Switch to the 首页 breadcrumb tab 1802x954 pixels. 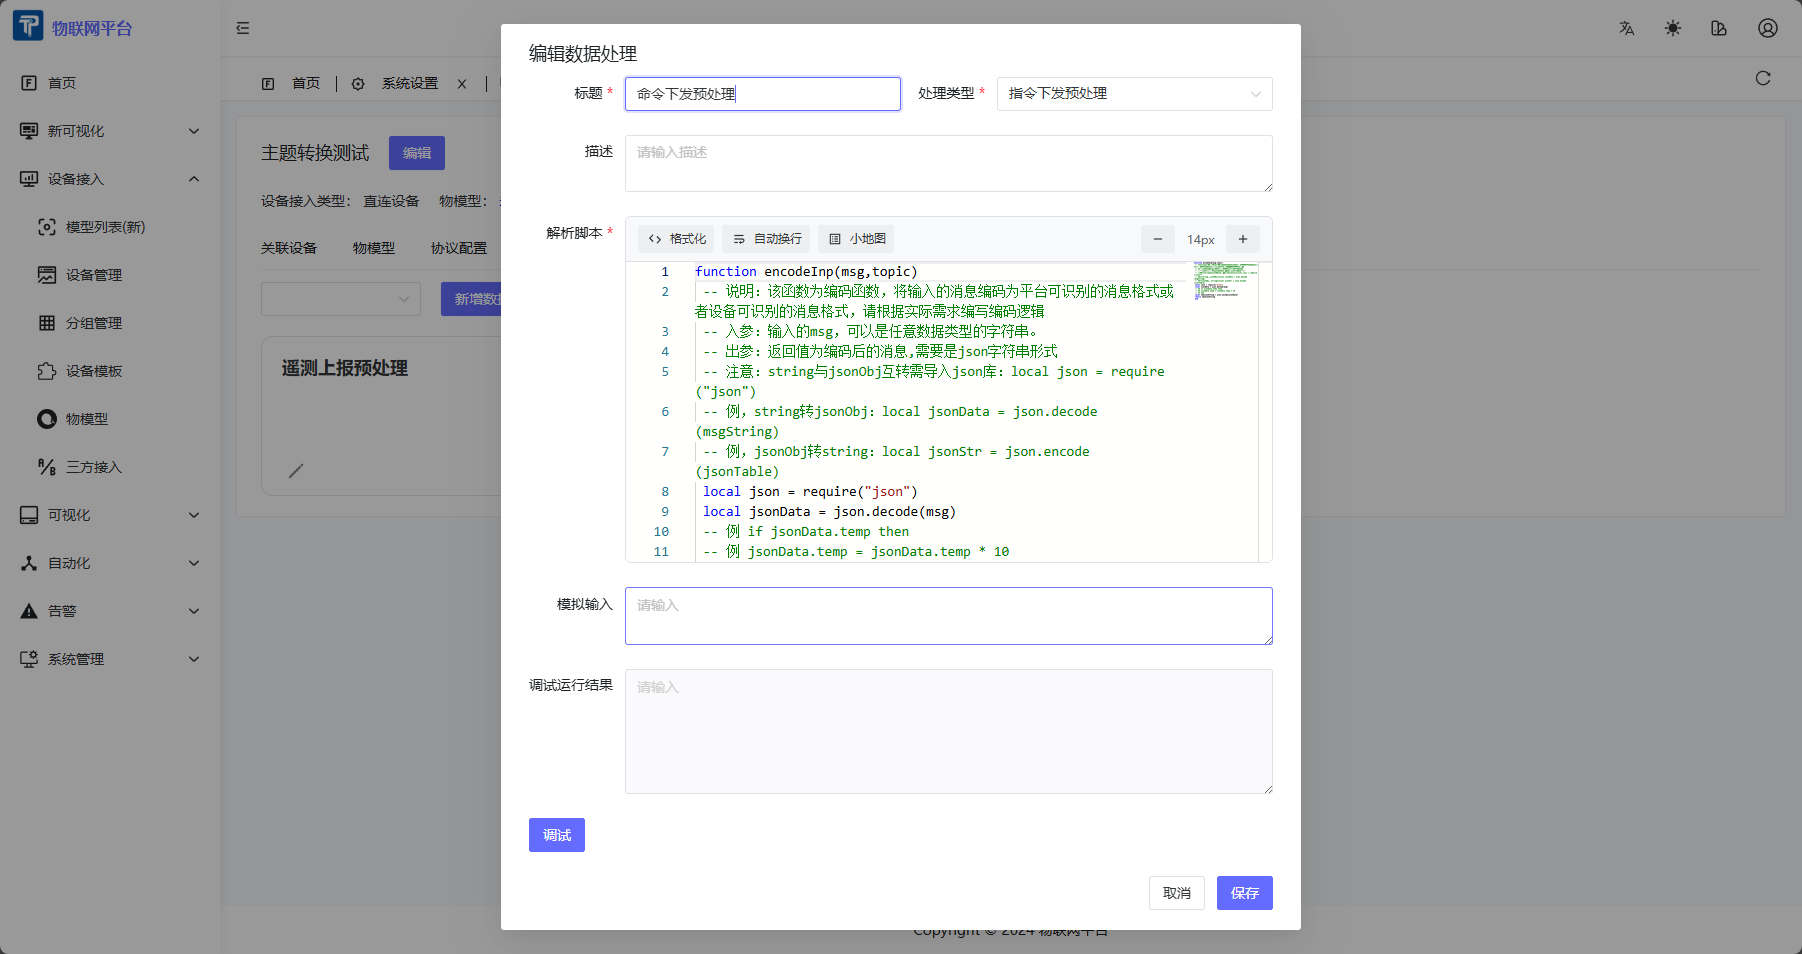(x=306, y=83)
